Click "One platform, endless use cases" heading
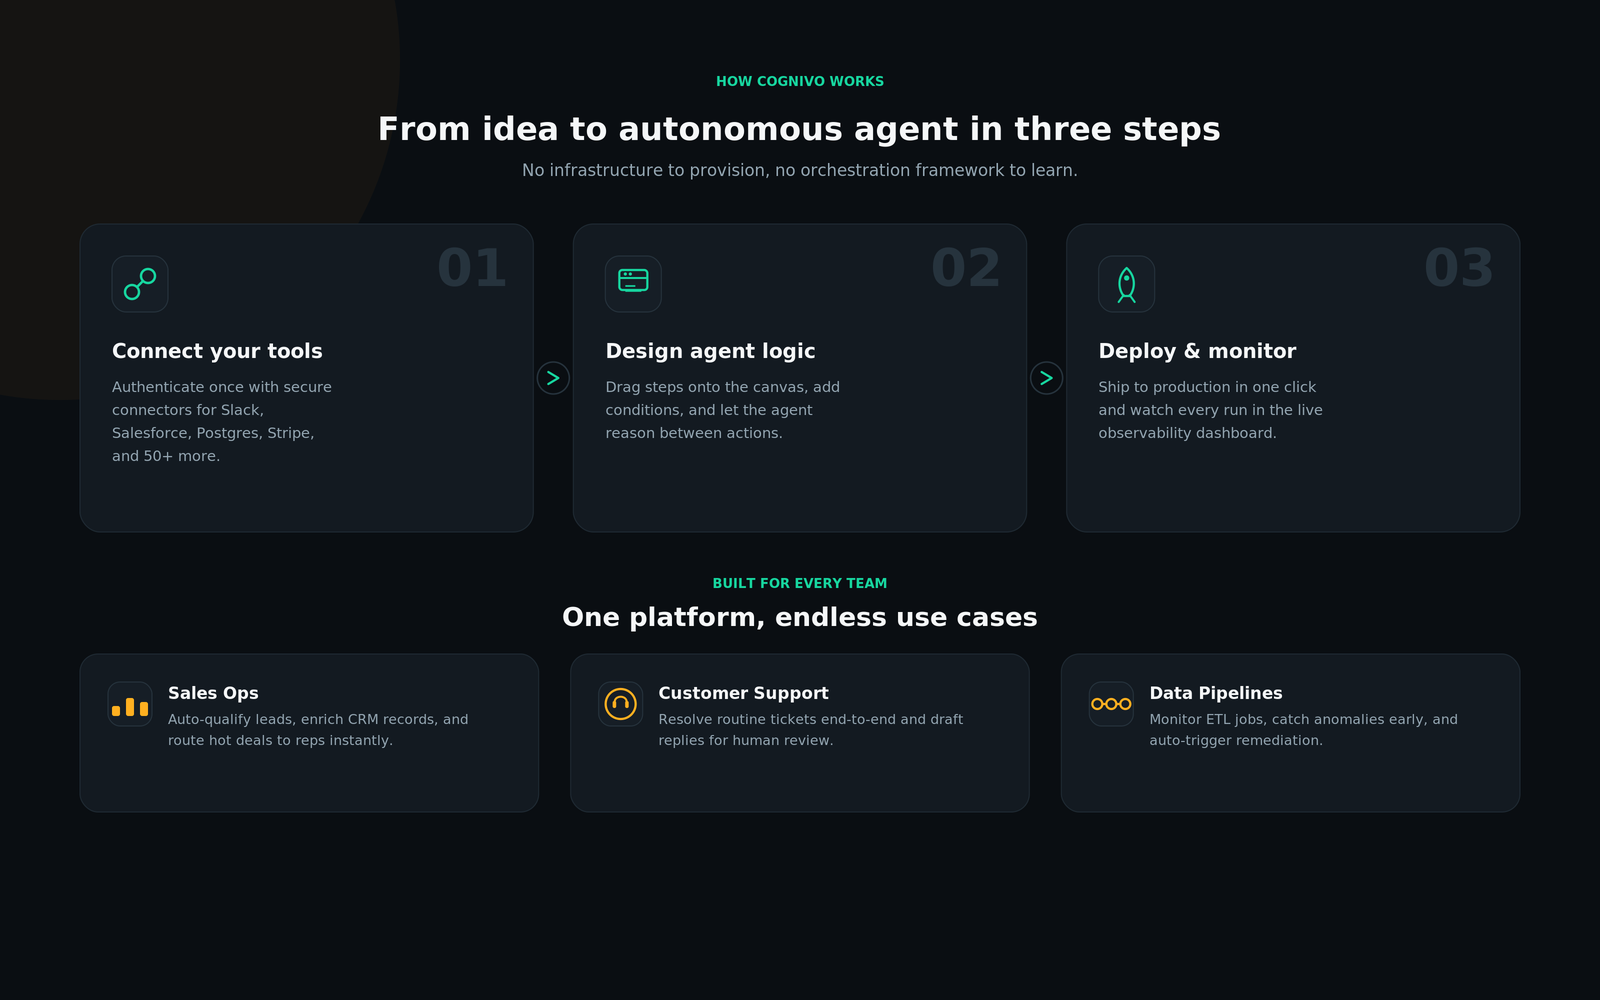1600x1000 pixels. (800, 617)
